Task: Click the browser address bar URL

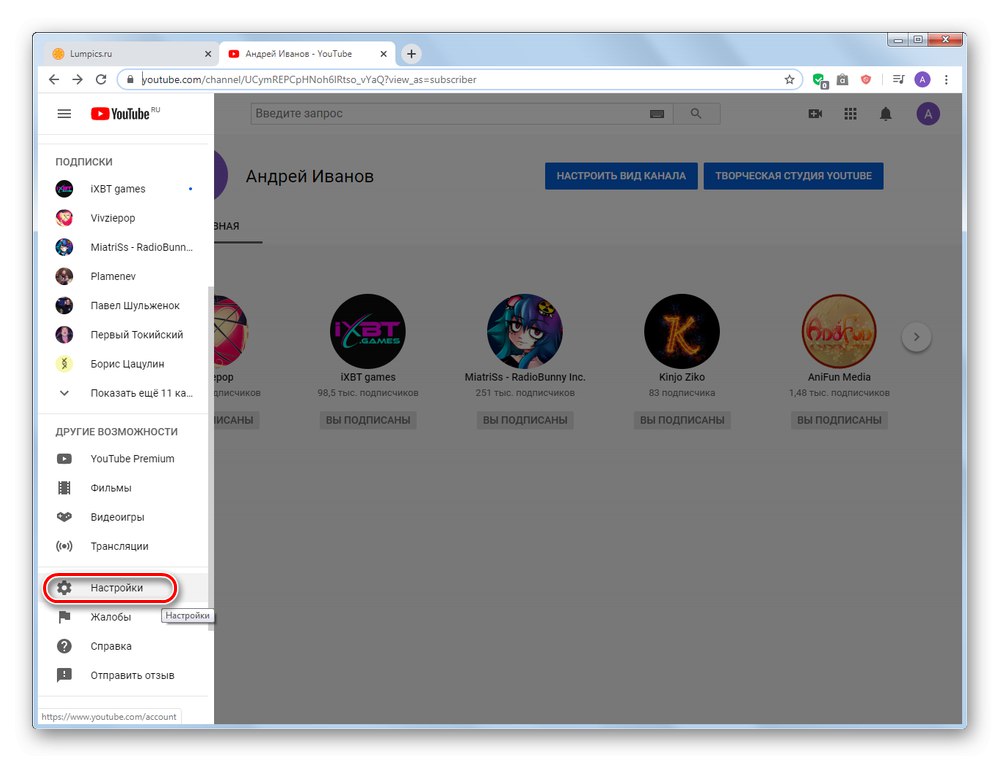Action: (x=309, y=80)
